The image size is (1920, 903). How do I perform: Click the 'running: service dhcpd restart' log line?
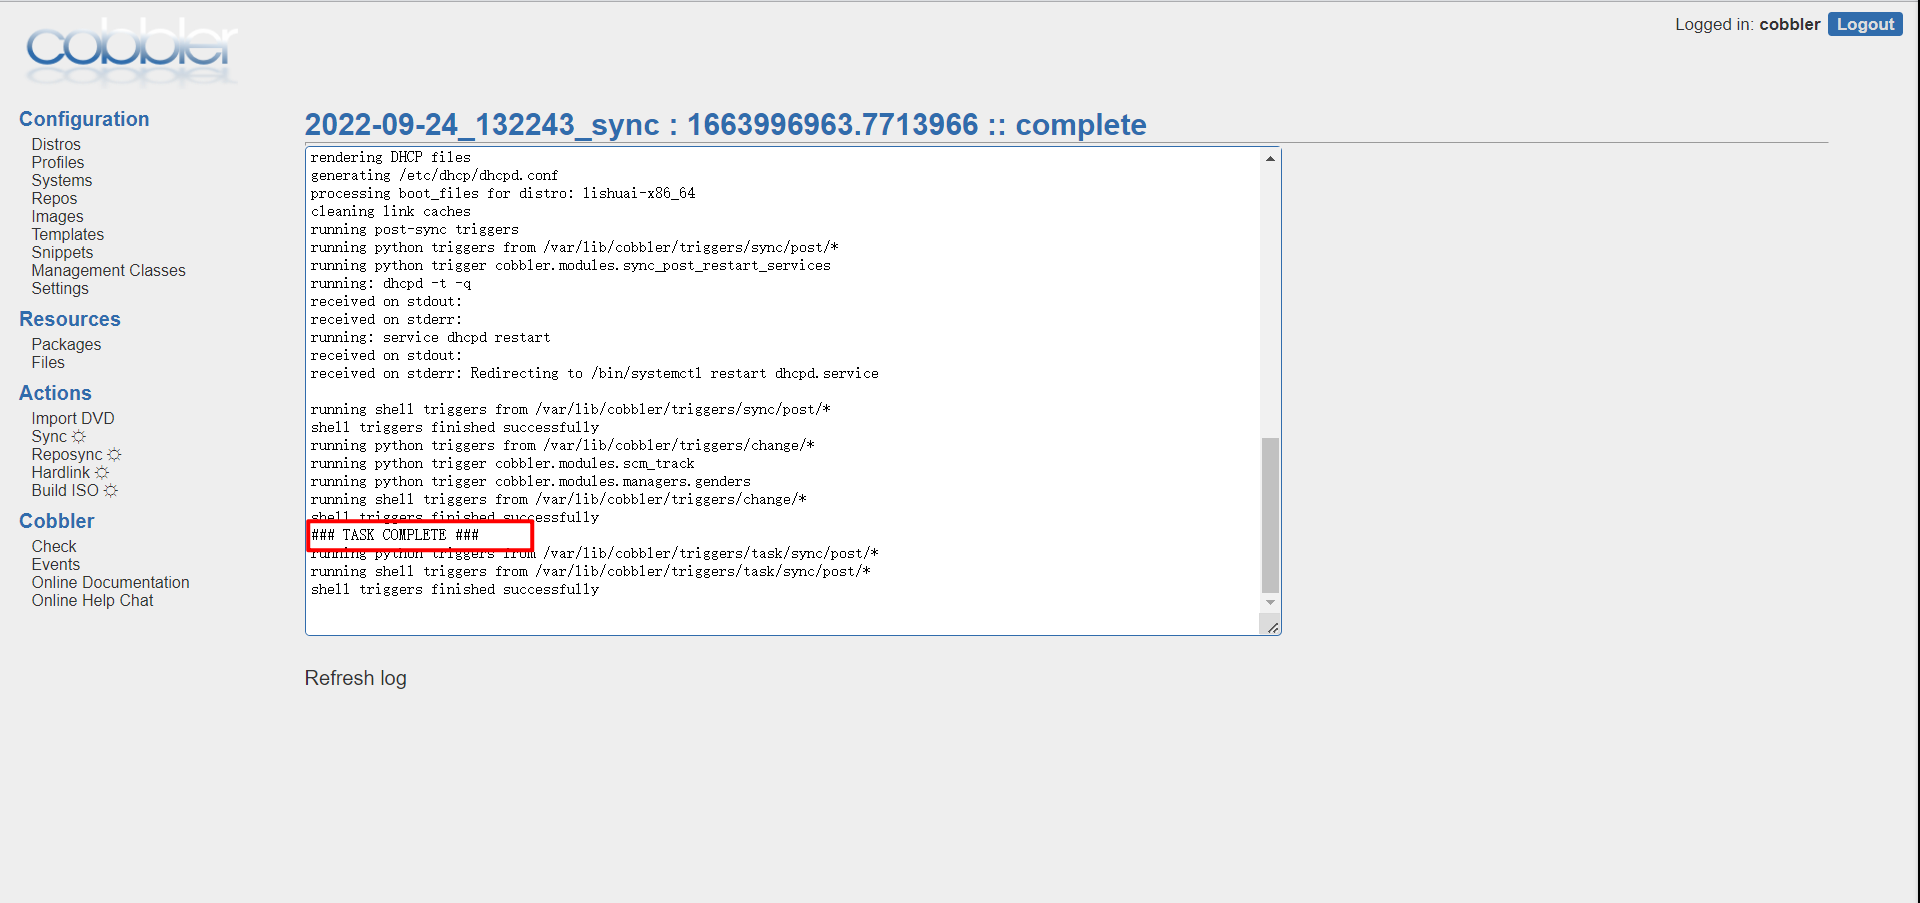pos(430,337)
